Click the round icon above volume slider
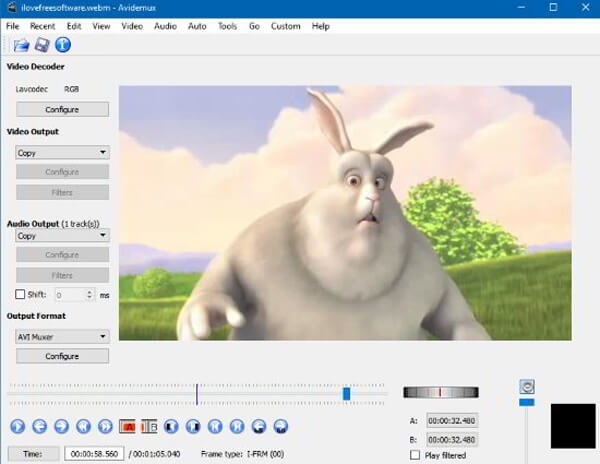The image size is (600, 464). click(527, 387)
